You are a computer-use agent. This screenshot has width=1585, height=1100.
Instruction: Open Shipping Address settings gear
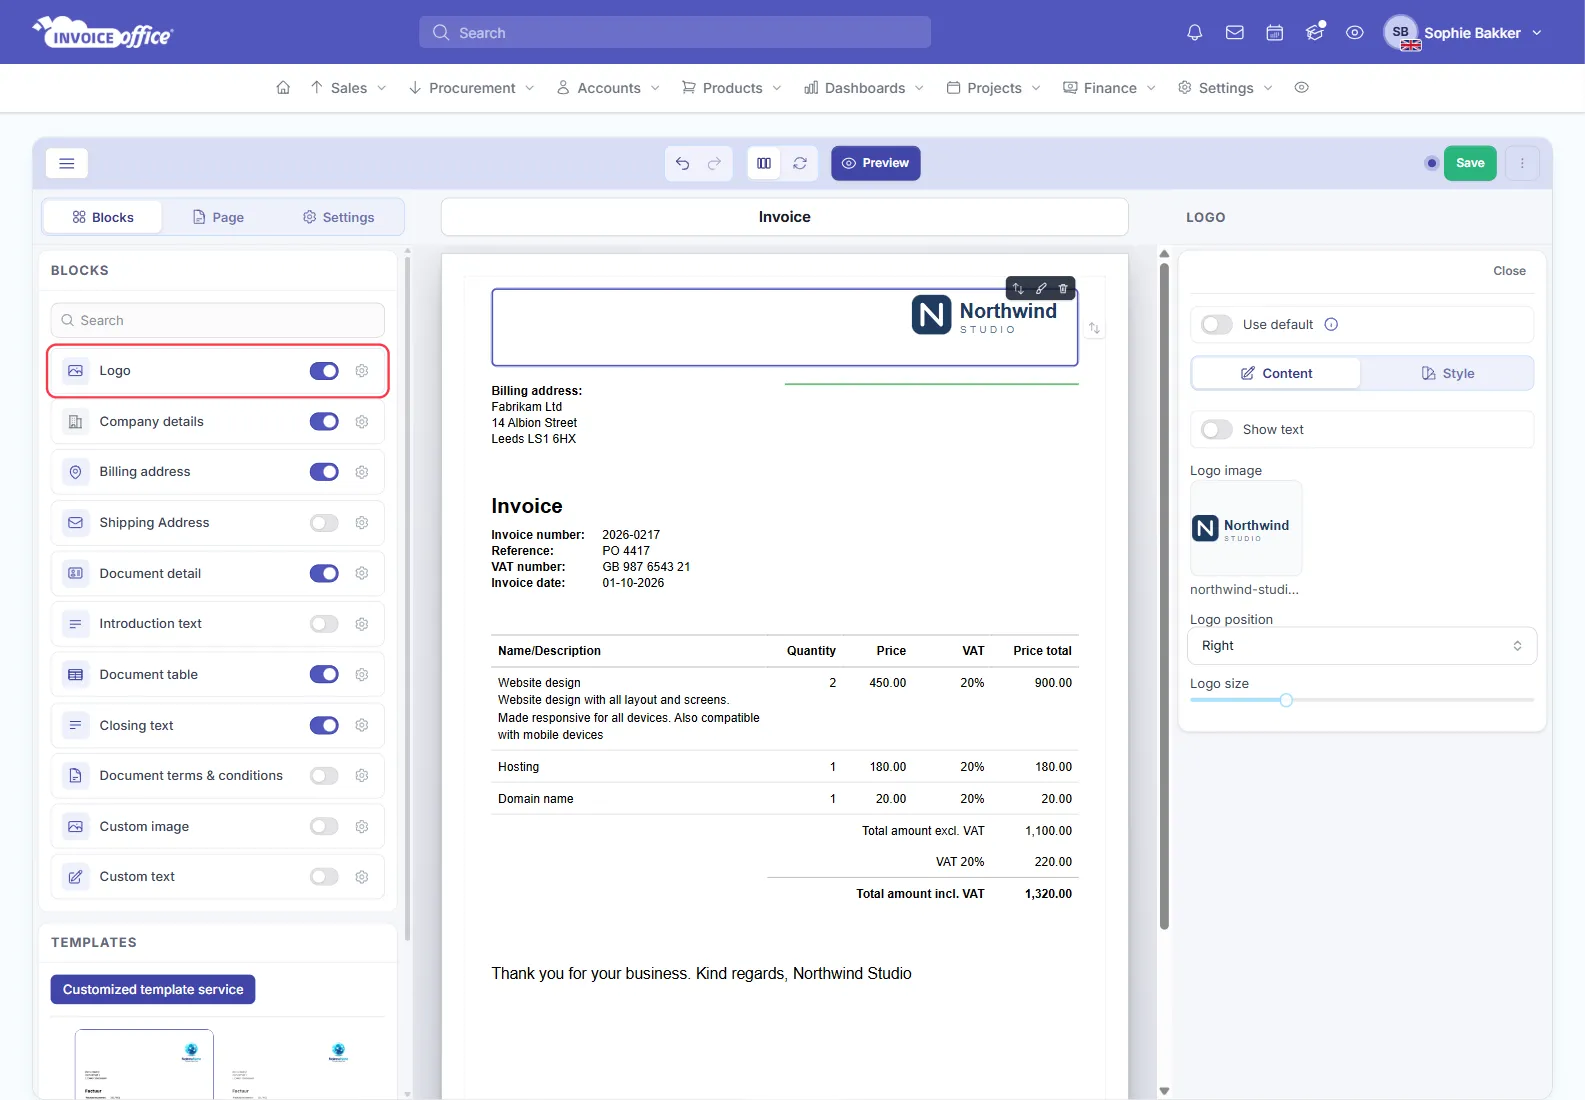pos(362,523)
